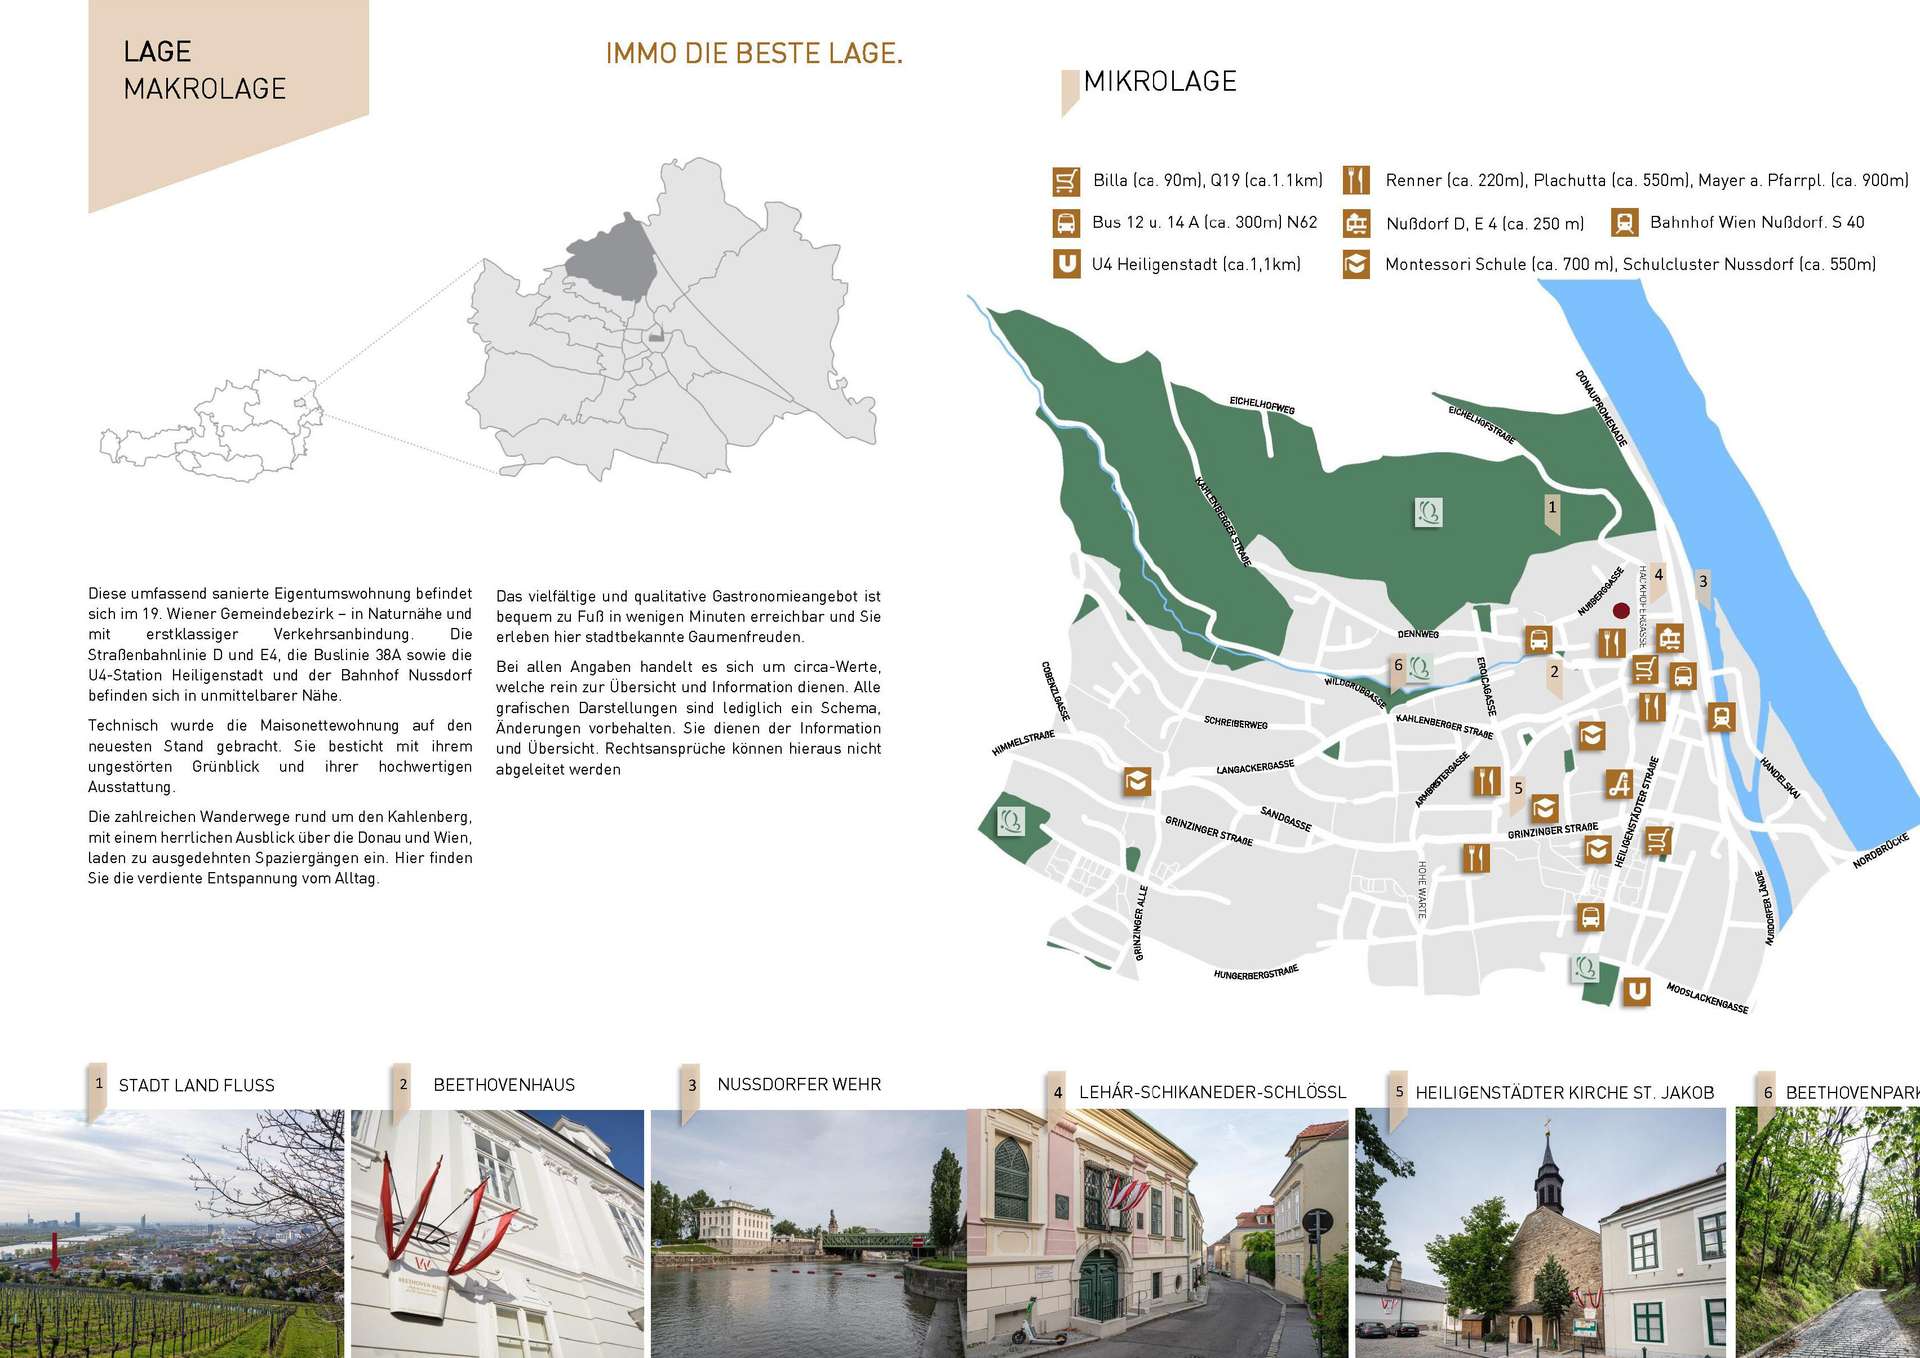1920x1358 pixels.
Task: Click map marker number 1 in the green area
Action: tap(1551, 510)
